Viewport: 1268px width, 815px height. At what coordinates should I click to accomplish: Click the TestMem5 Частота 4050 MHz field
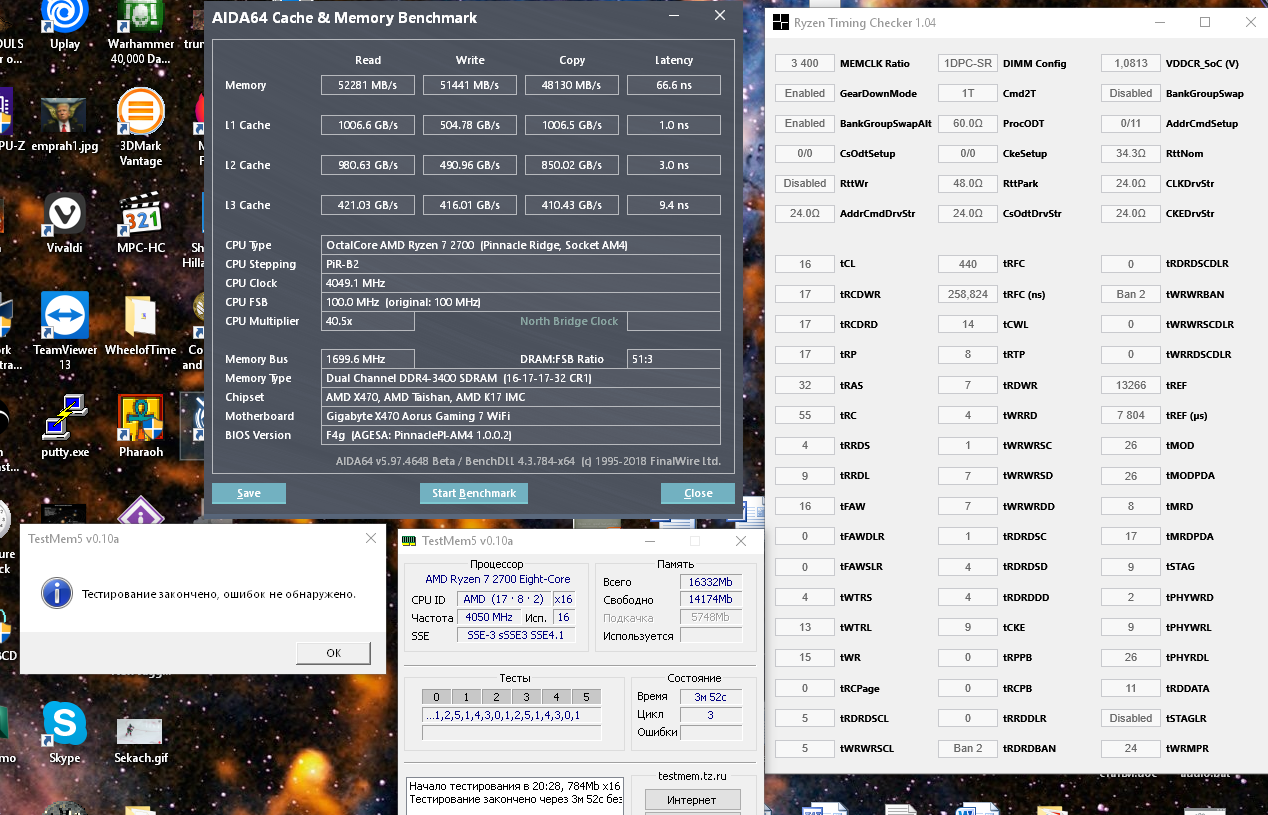(491, 617)
